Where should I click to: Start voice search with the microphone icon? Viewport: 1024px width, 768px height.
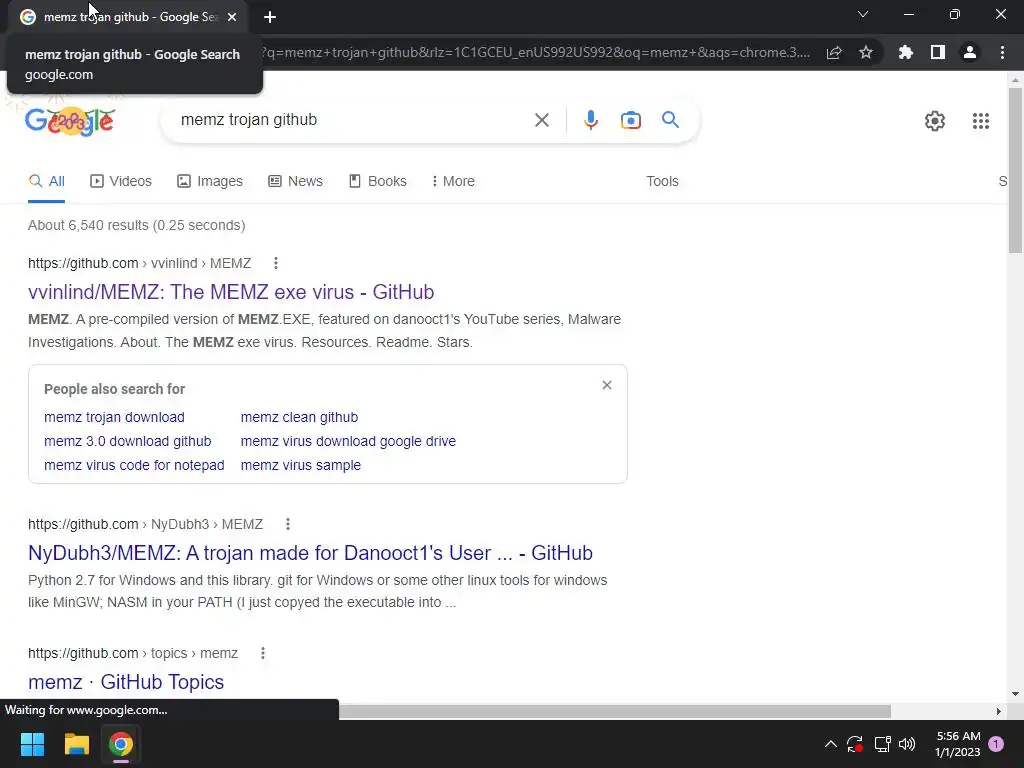pyautogui.click(x=590, y=120)
